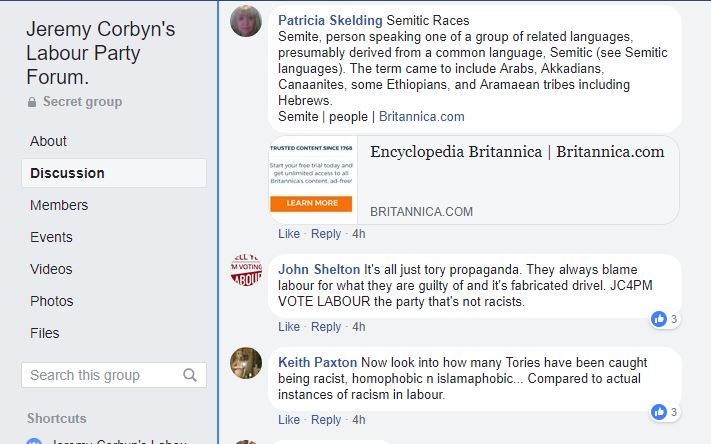
Task: Click the Encyclopedia Britannica link preview title
Action: click(517, 152)
